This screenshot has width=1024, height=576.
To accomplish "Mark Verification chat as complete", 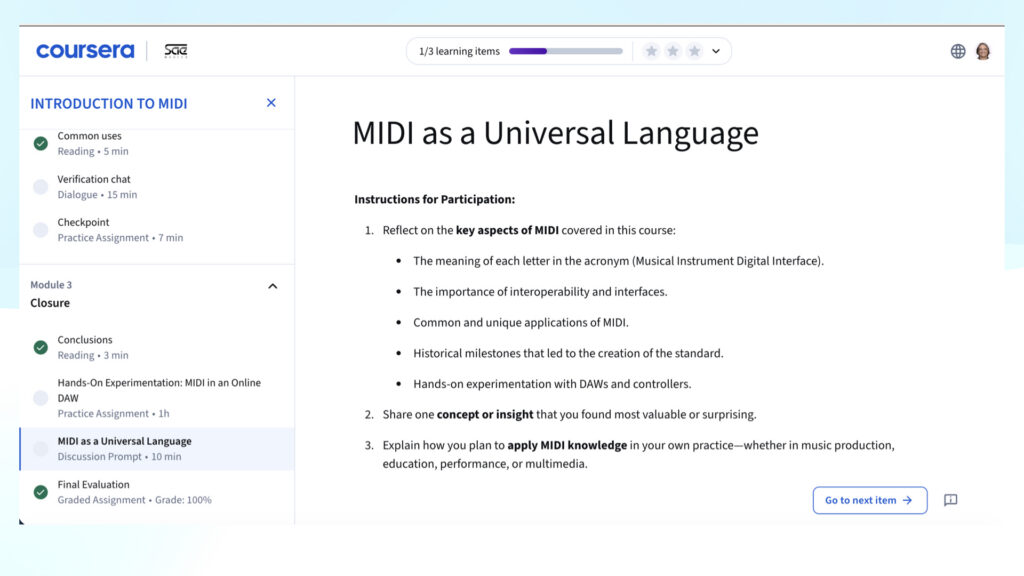I will (40, 186).
